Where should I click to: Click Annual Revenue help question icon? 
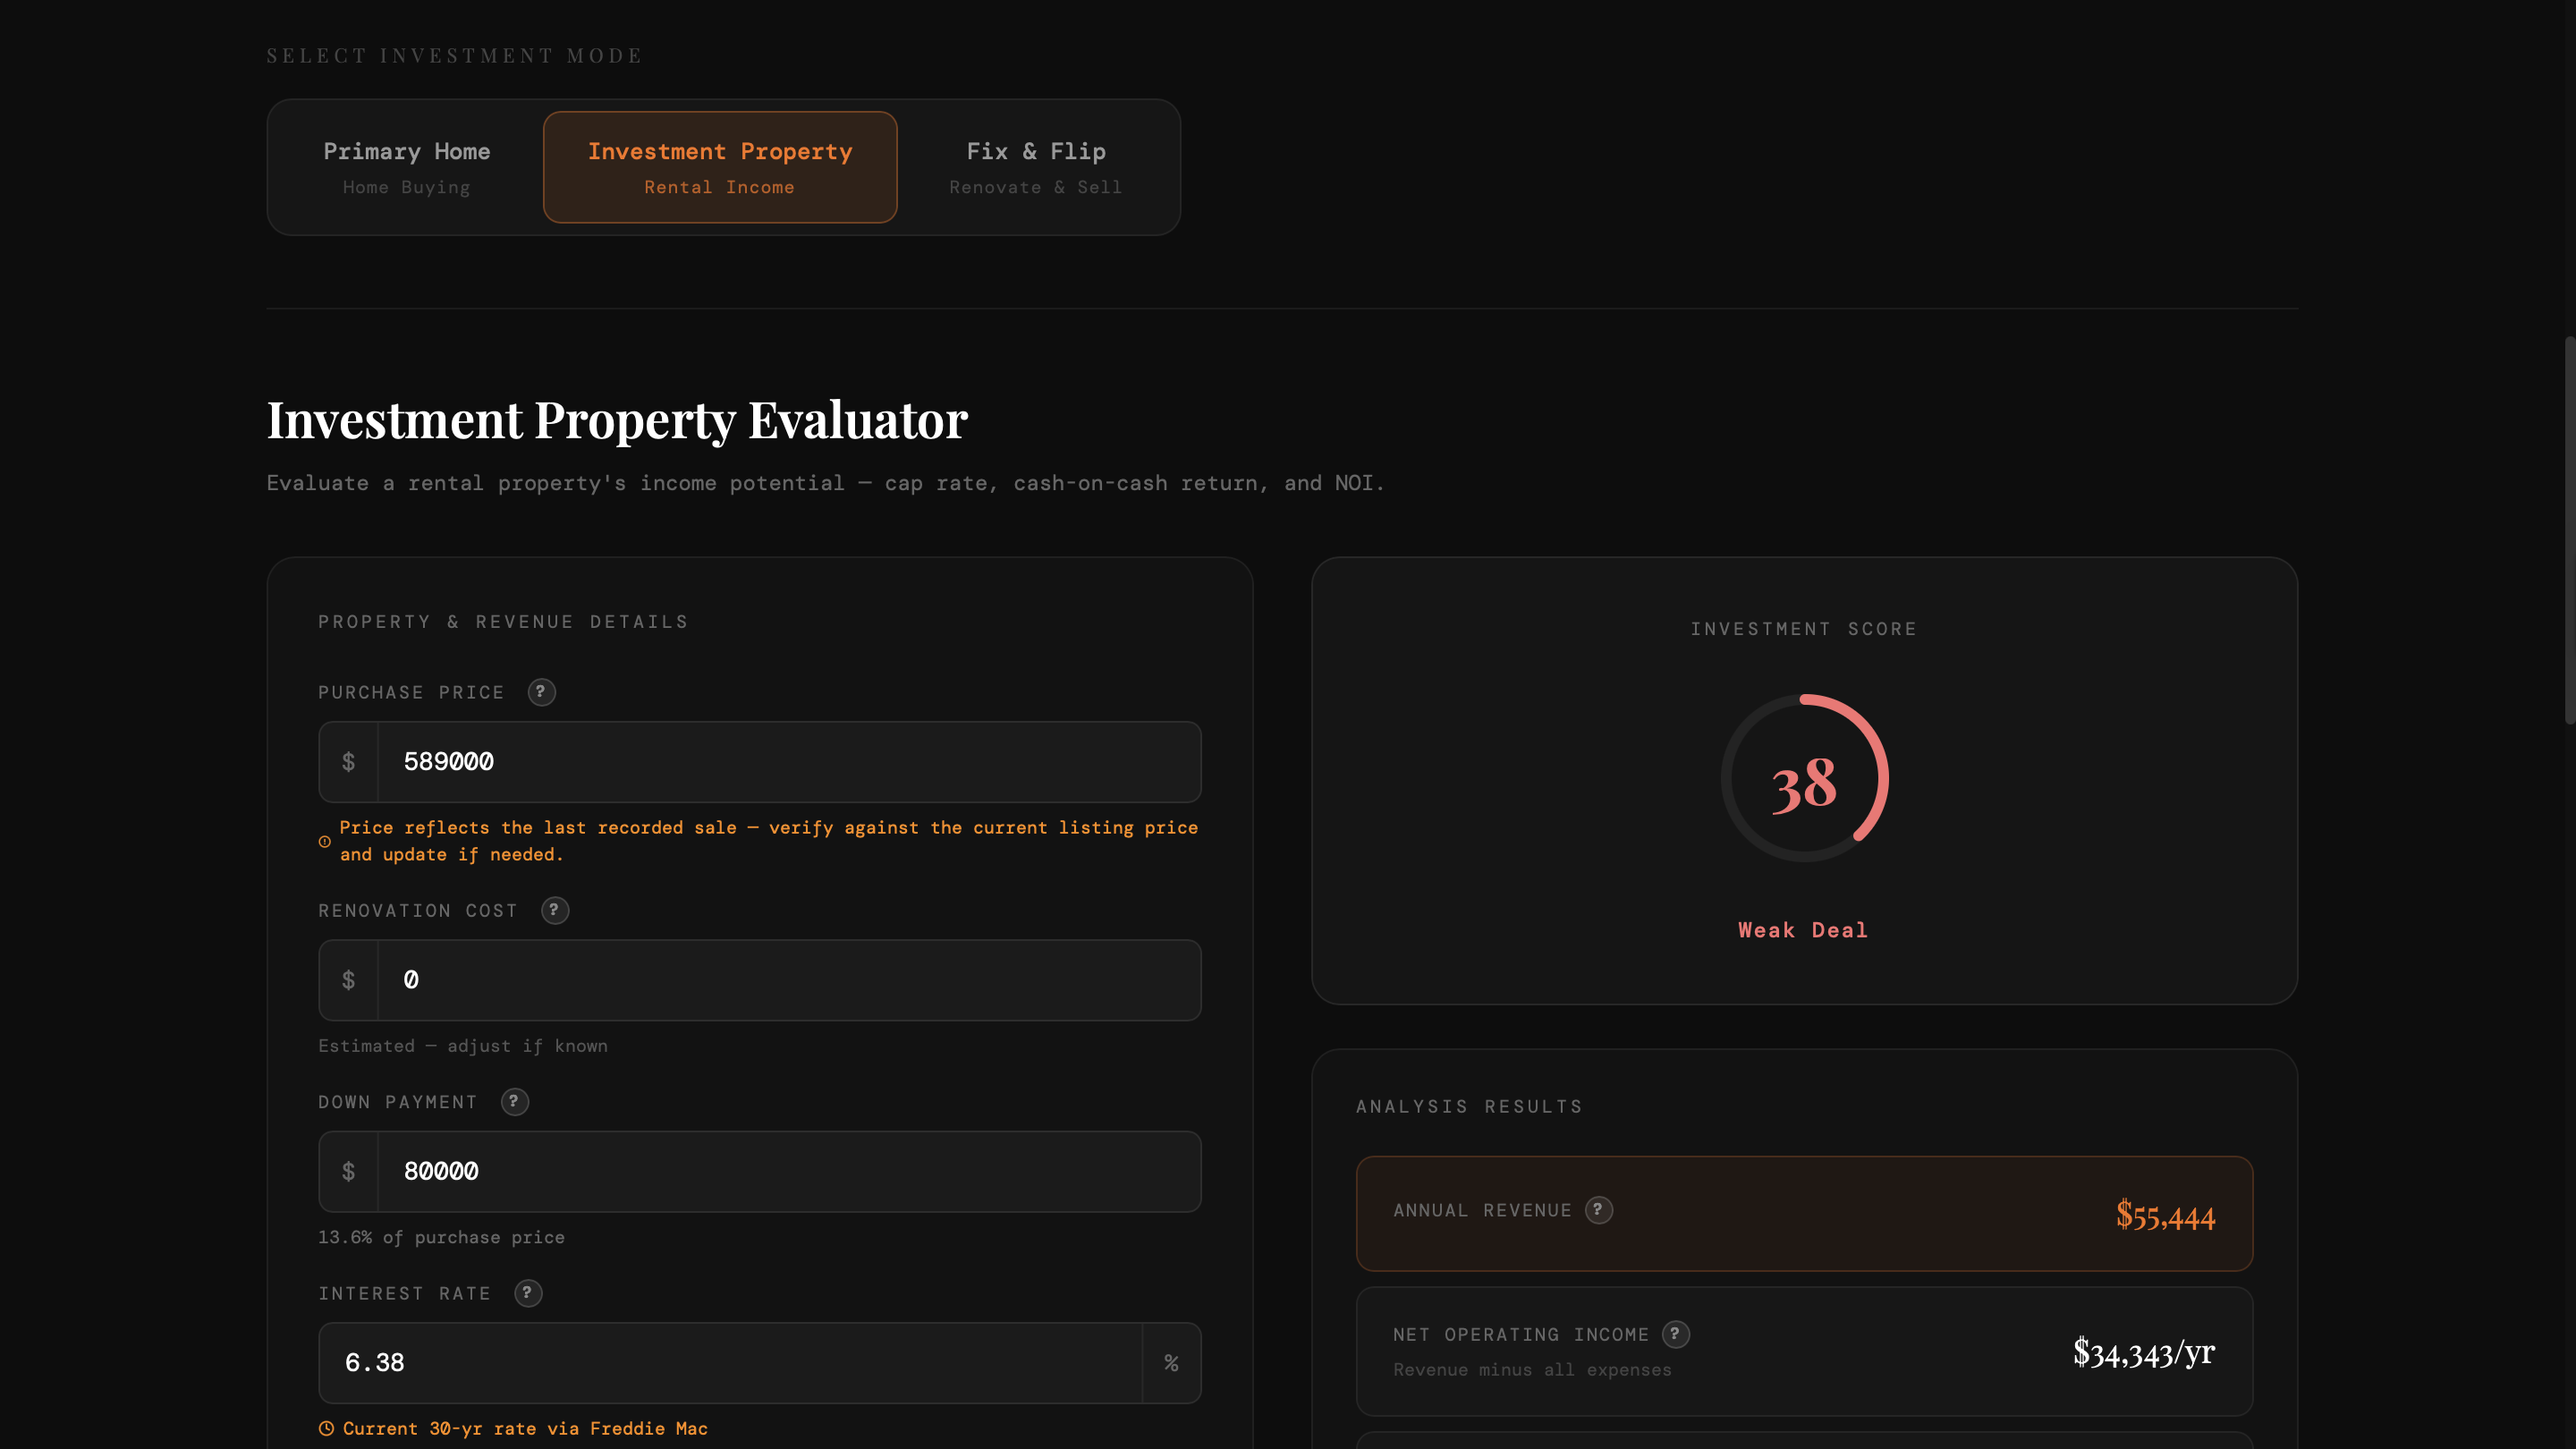pos(1598,1210)
